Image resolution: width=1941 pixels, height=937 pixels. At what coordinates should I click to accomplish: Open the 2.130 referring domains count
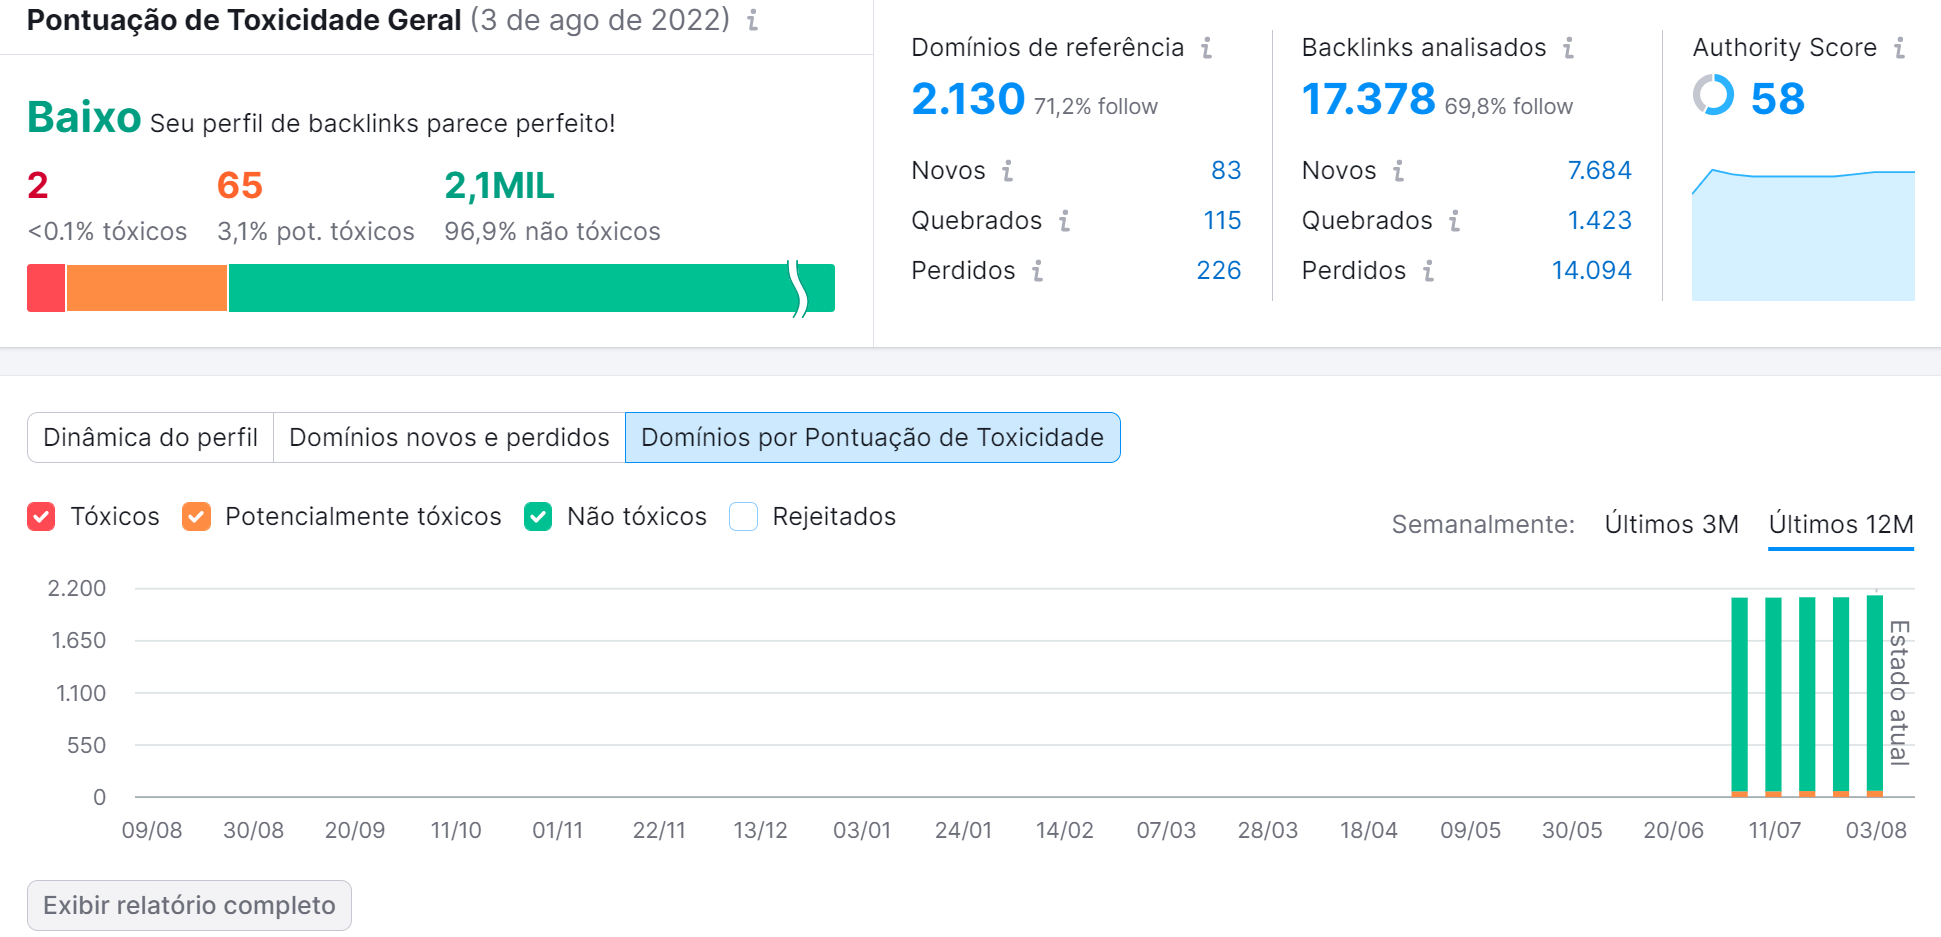coord(968,99)
